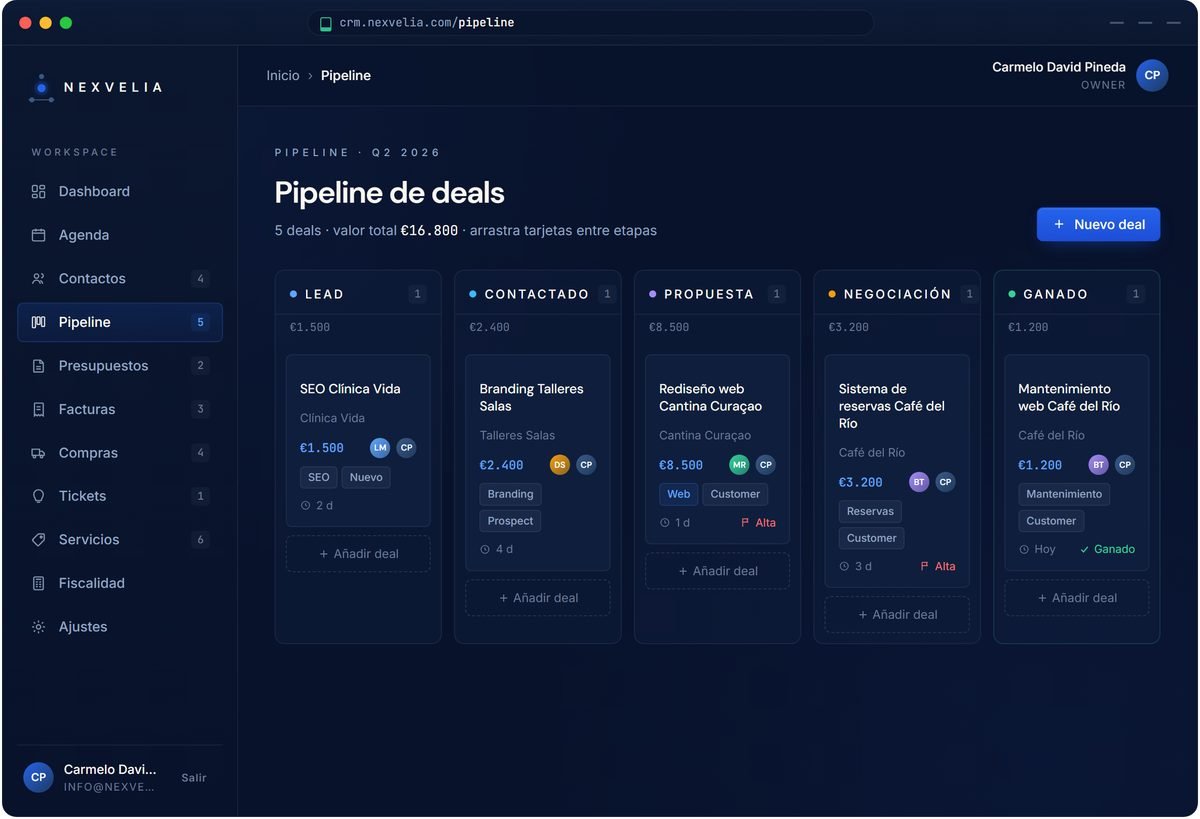Click the orange dot in NEGOCIACIÓN header
Screen dimensions: 1200x819
point(832,294)
